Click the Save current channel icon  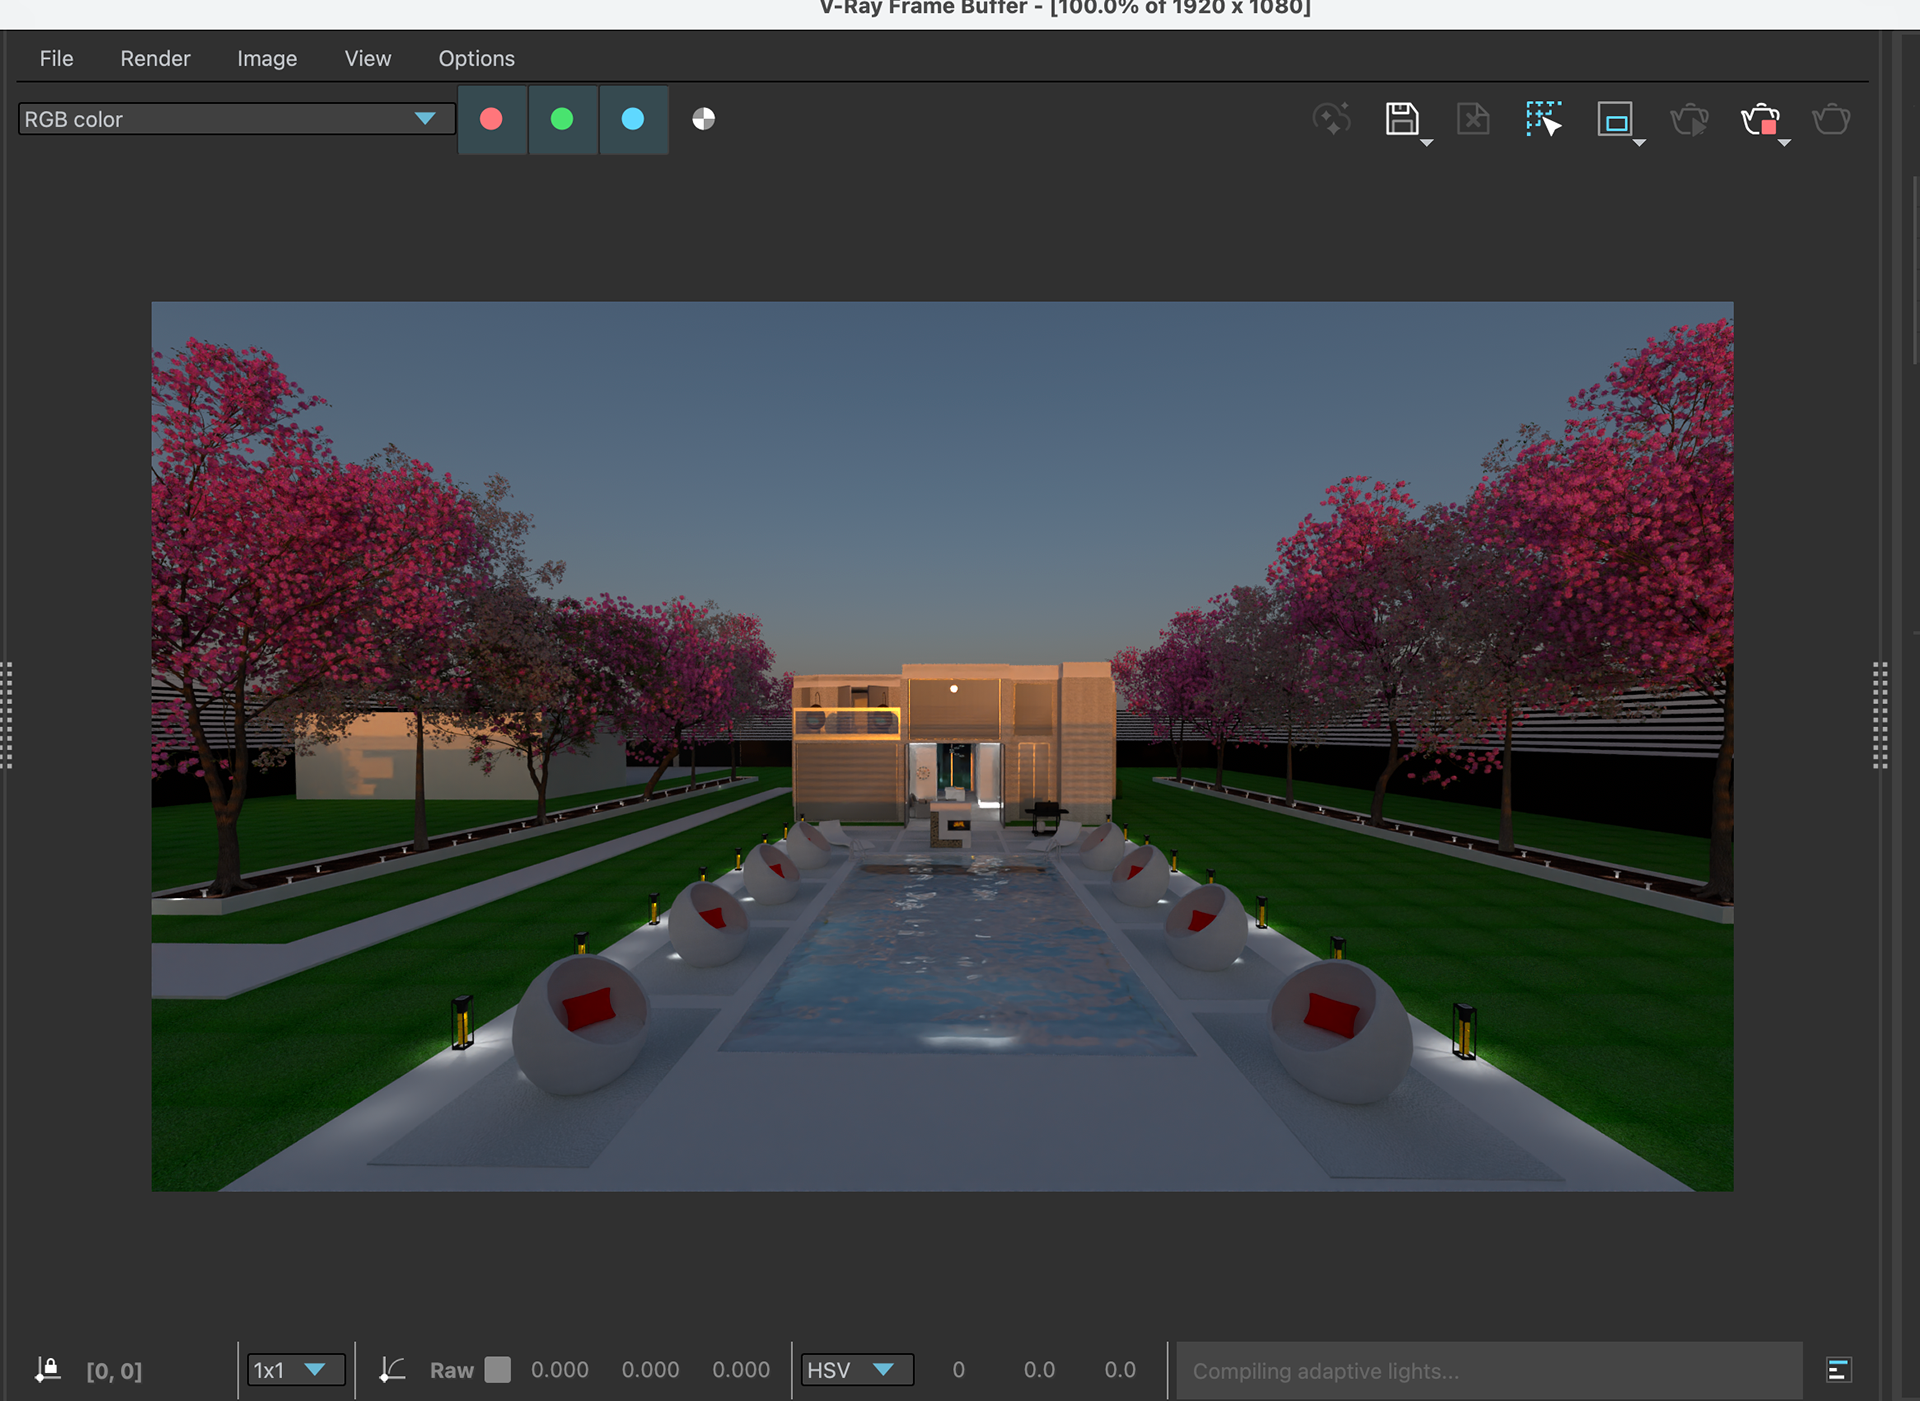[x=1401, y=119]
